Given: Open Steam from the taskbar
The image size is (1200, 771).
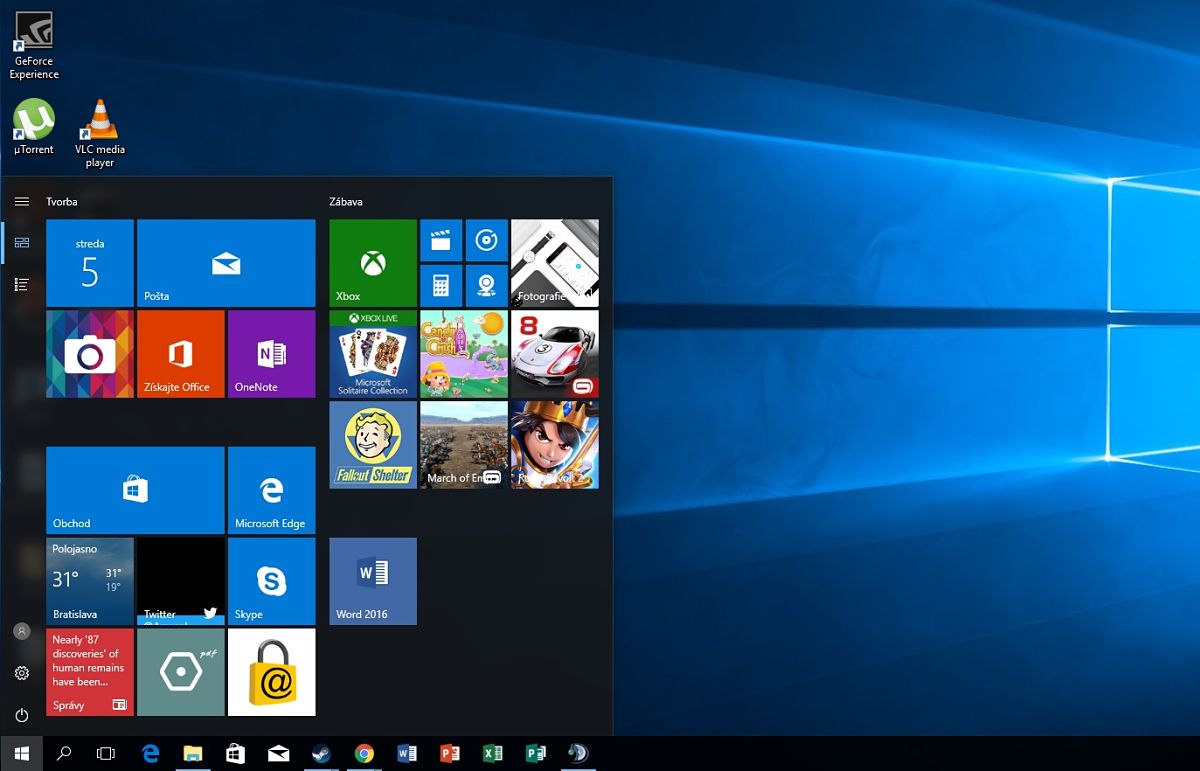Looking at the screenshot, I should 321,754.
